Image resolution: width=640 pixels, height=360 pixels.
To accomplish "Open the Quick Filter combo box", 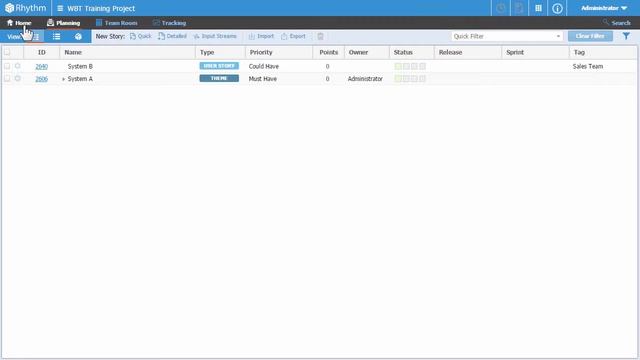I will 507,36.
